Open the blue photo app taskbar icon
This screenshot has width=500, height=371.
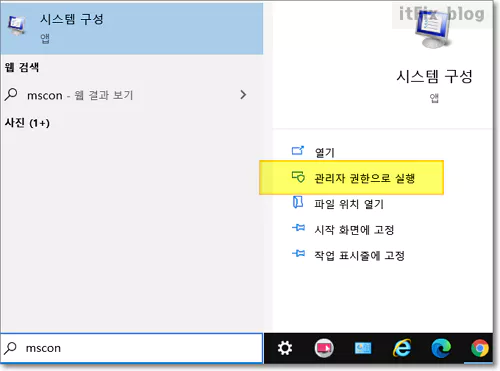[363, 348]
